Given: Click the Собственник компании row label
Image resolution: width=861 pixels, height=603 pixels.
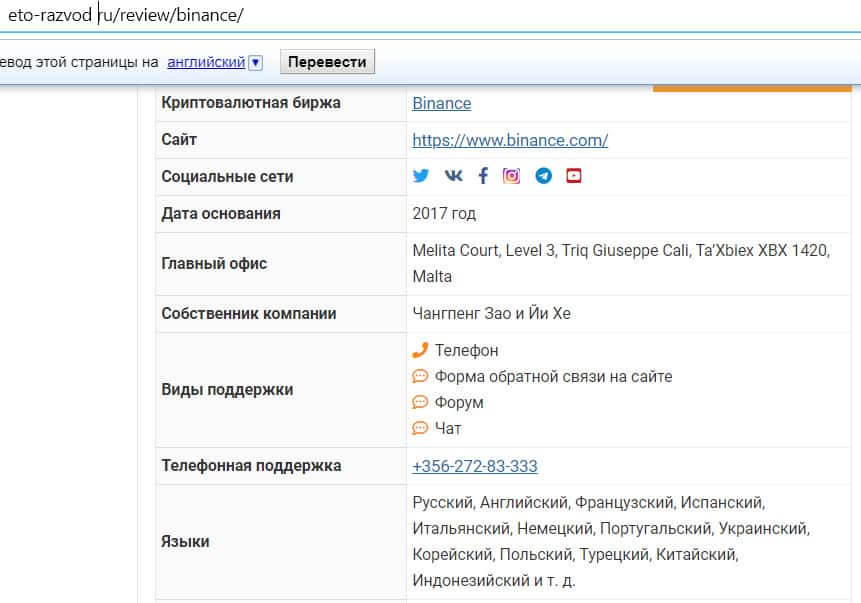Looking at the screenshot, I should [x=249, y=313].
